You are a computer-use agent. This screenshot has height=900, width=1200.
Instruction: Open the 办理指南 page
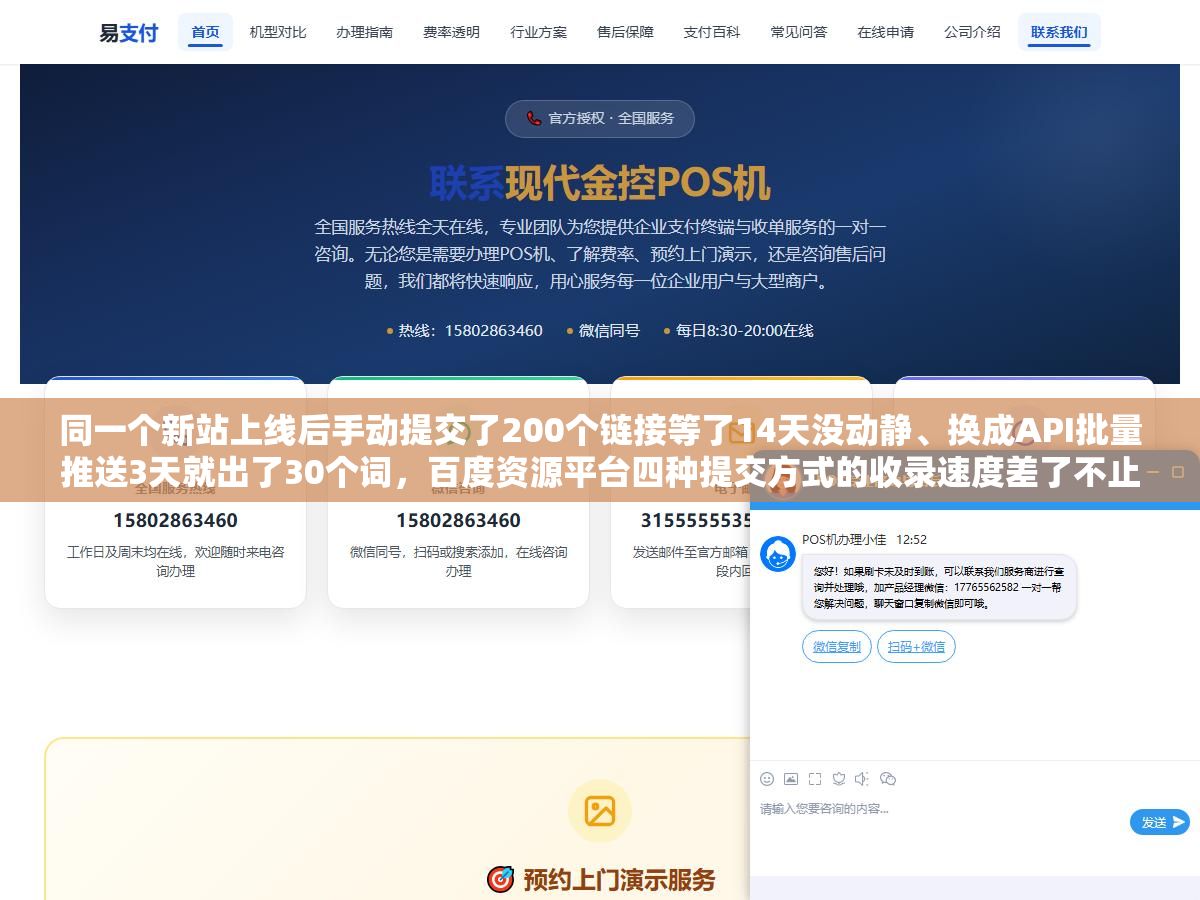coord(365,32)
